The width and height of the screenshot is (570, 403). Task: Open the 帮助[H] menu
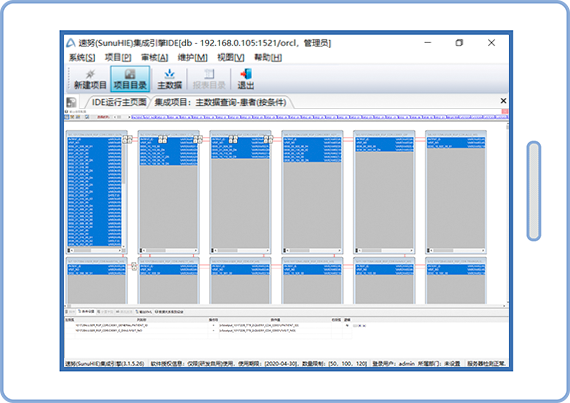tap(268, 57)
